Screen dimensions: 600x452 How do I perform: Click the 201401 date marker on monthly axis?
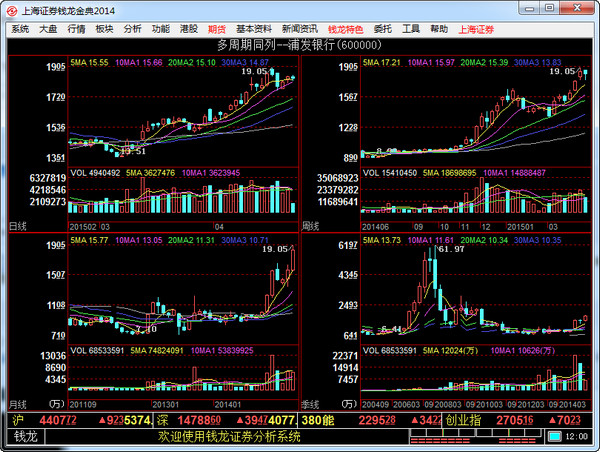(x=228, y=405)
